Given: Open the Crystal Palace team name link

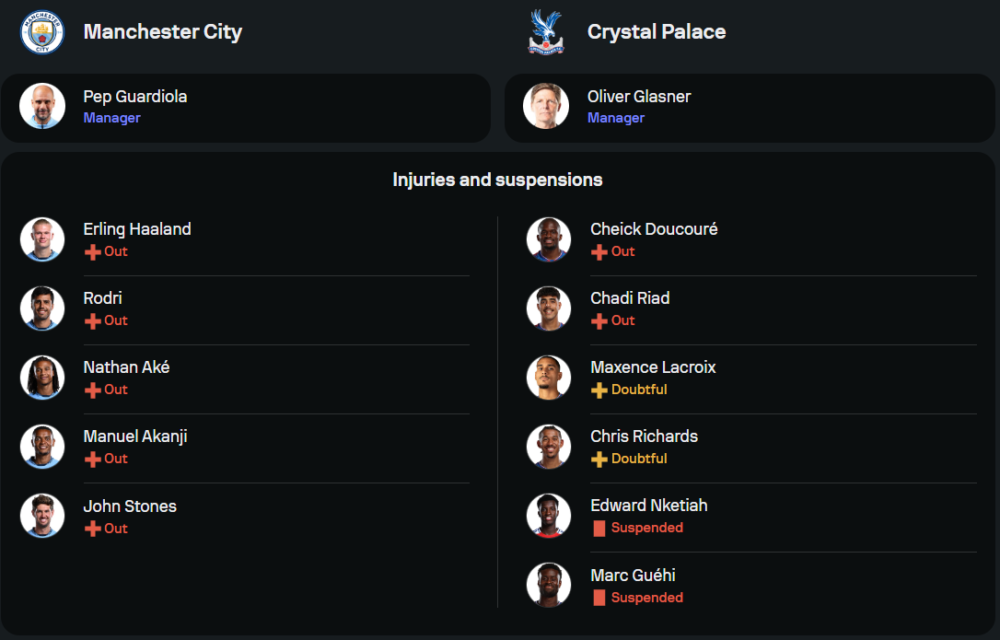Looking at the screenshot, I should pyautogui.click(x=657, y=32).
